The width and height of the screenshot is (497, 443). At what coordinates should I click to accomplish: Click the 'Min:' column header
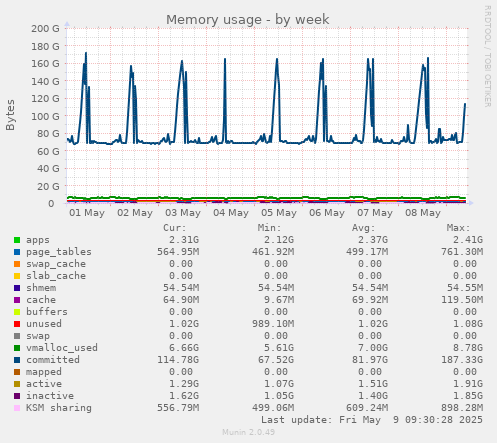[270, 228]
